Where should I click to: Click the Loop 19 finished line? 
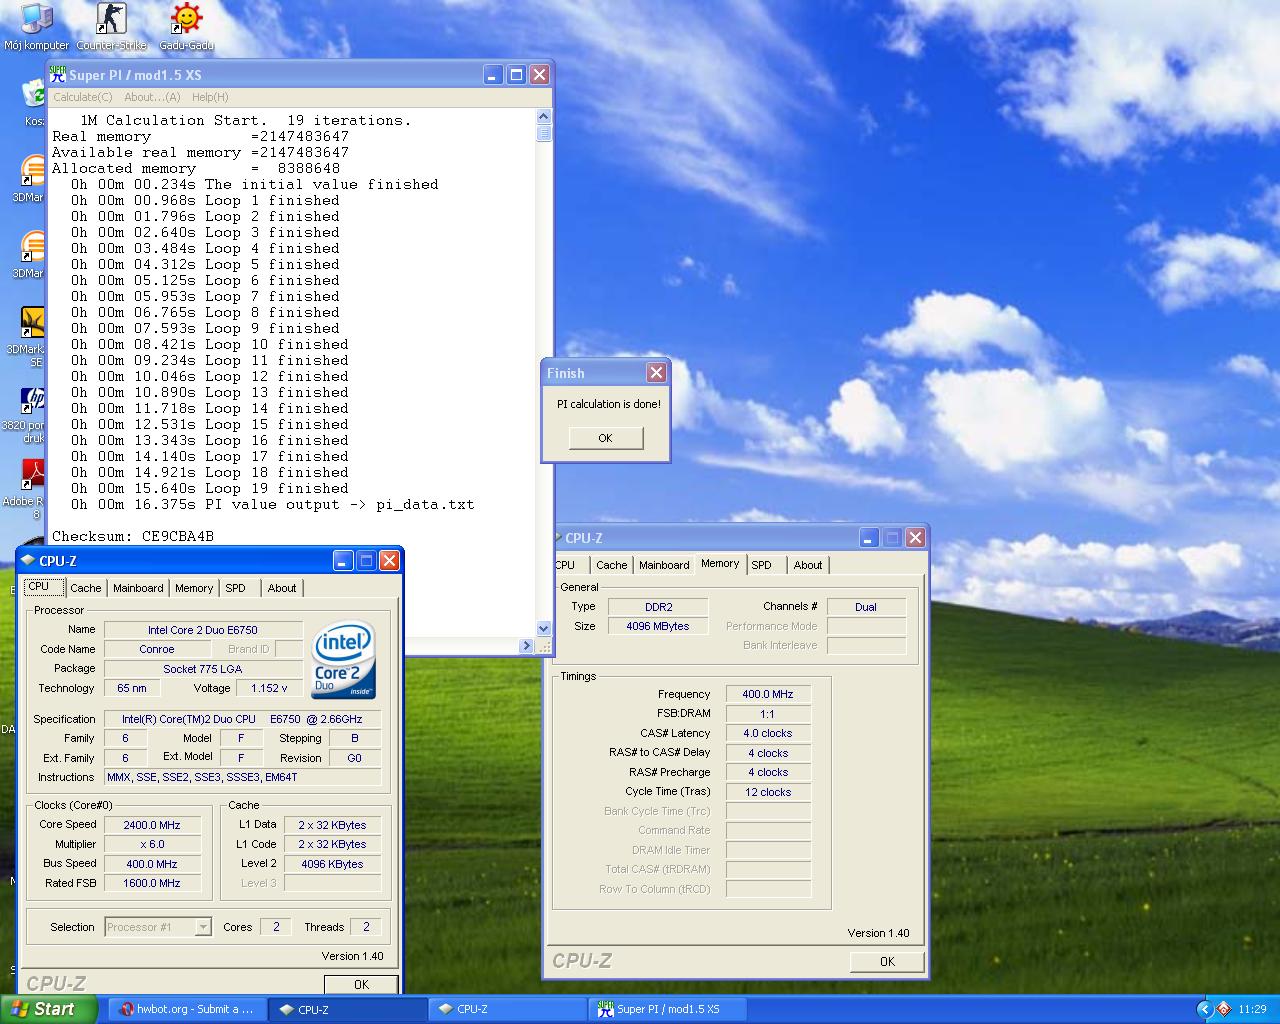tap(210, 488)
